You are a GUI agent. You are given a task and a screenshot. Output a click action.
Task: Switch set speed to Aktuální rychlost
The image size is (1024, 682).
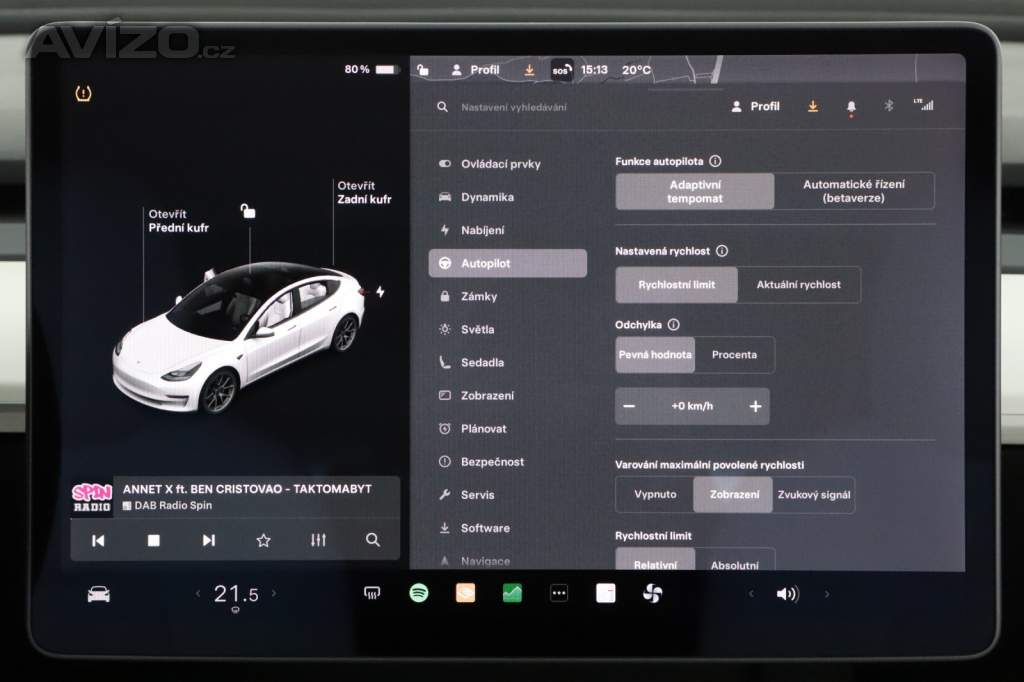[798, 285]
